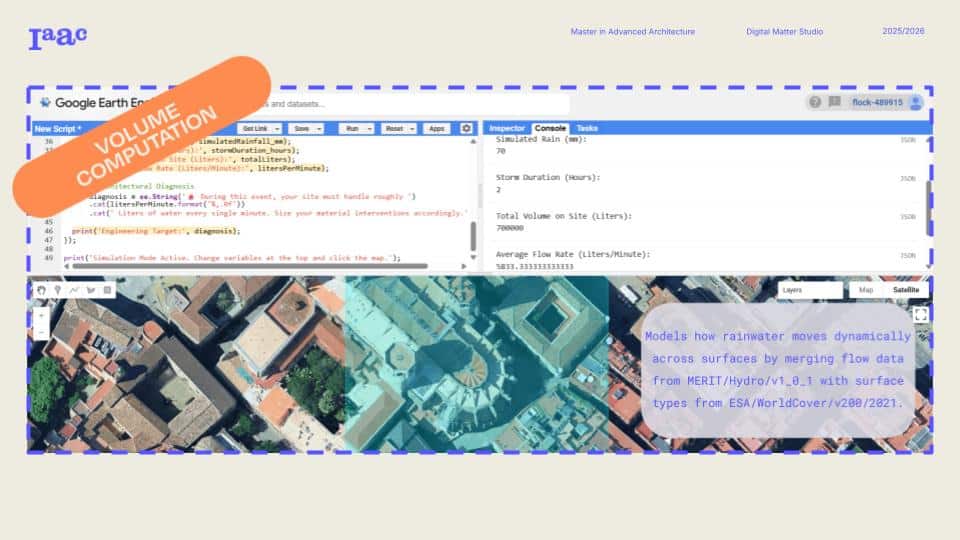
Task: Open the help question mark icon
Action: 815,102
